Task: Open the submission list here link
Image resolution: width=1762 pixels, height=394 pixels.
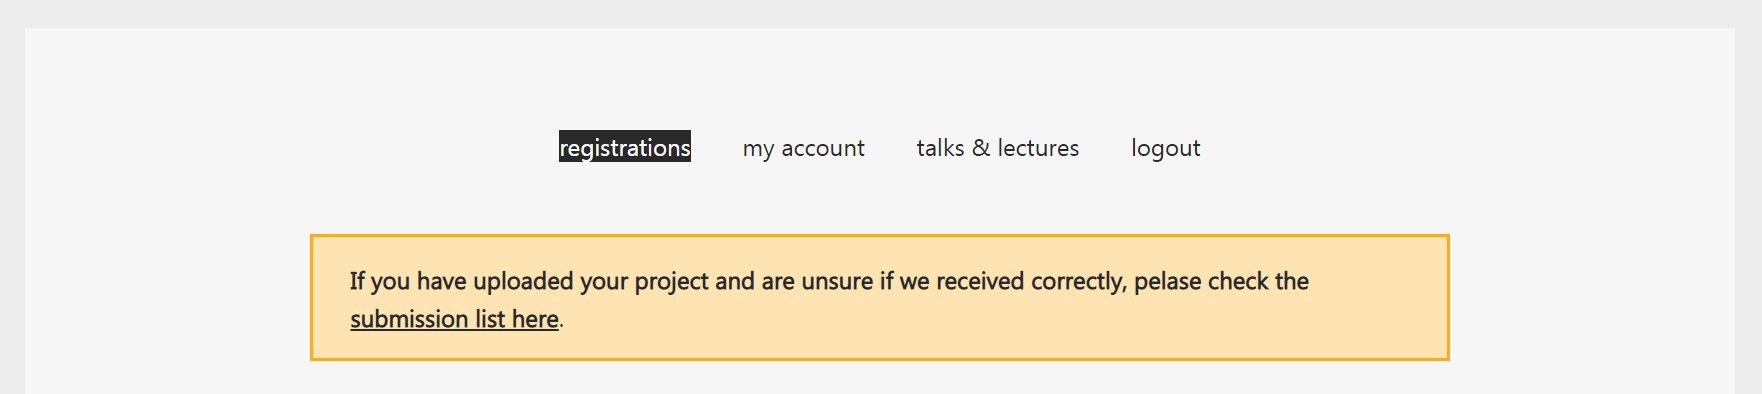Action: (454, 319)
